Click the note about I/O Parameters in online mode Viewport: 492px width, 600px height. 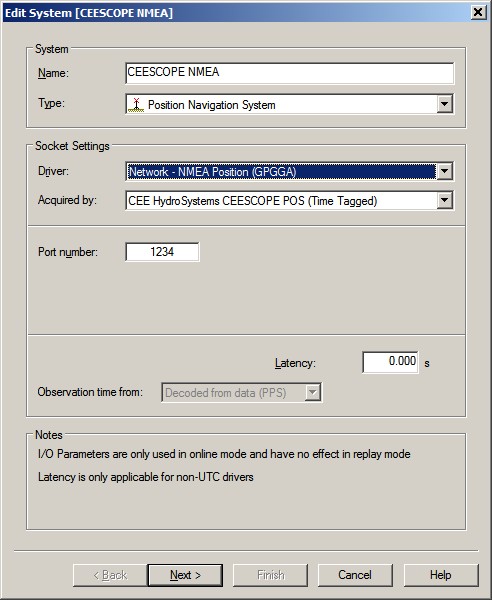pos(224,454)
